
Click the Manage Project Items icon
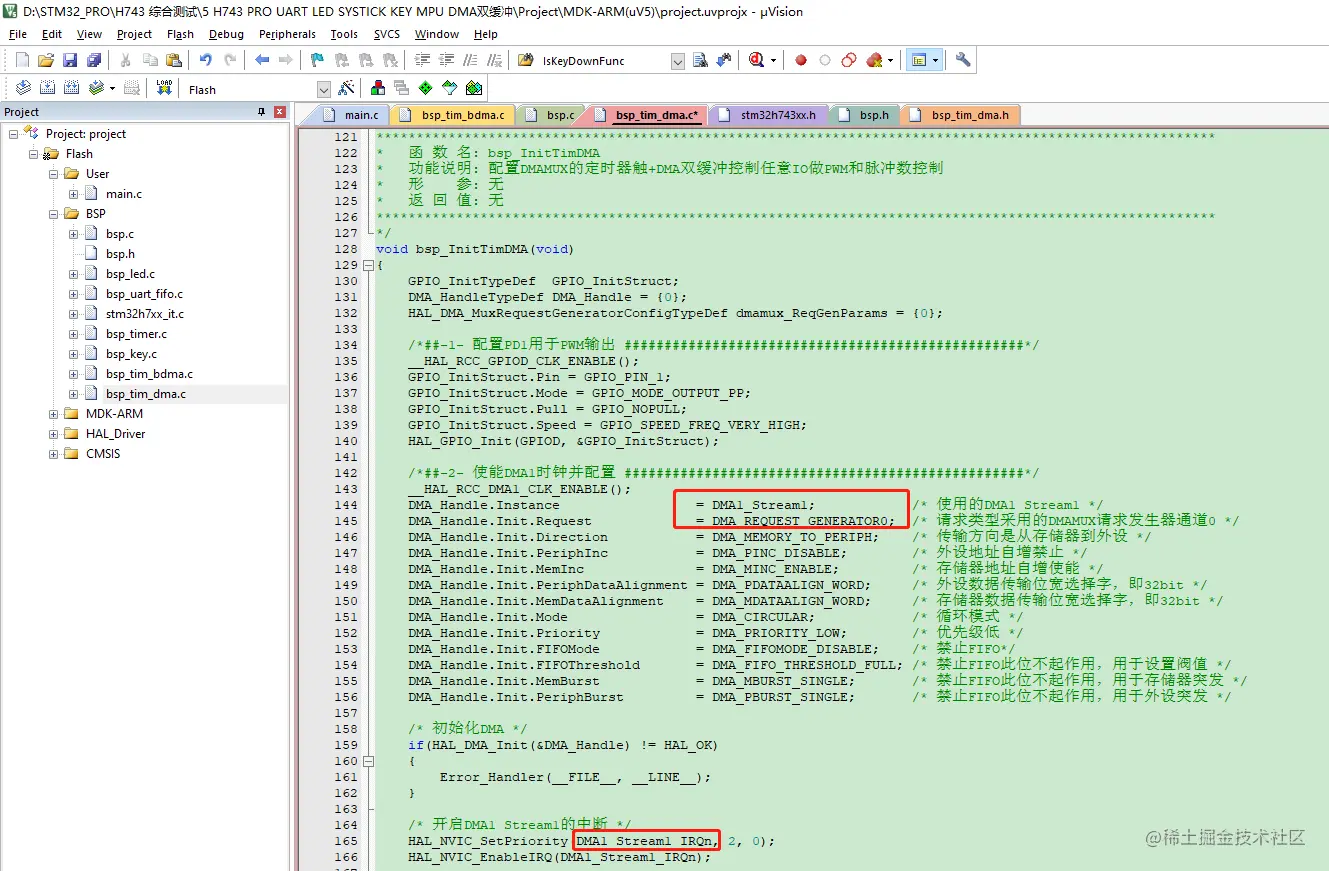378,89
